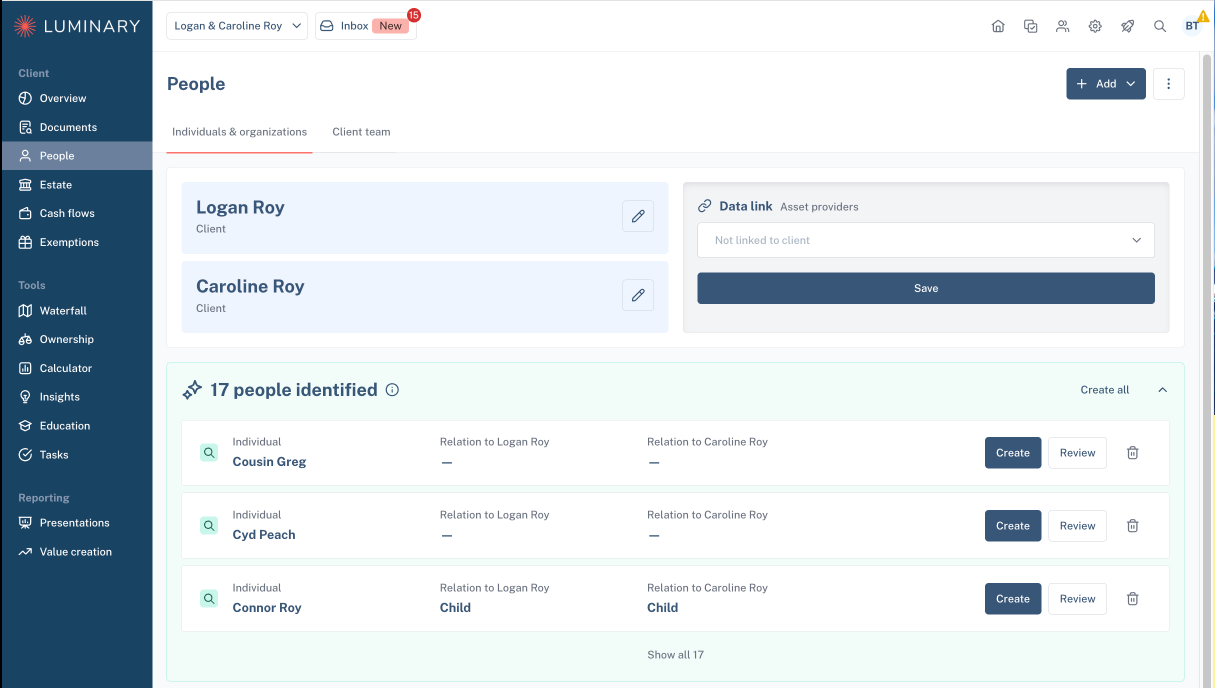Click the Create all link

pyautogui.click(x=1105, y=390)
